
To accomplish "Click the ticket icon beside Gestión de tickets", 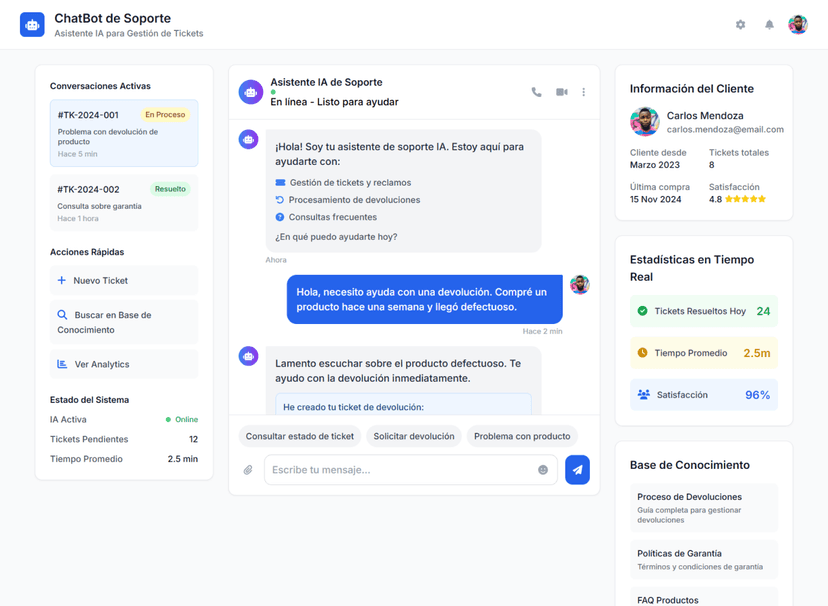I will pos(280,183).
